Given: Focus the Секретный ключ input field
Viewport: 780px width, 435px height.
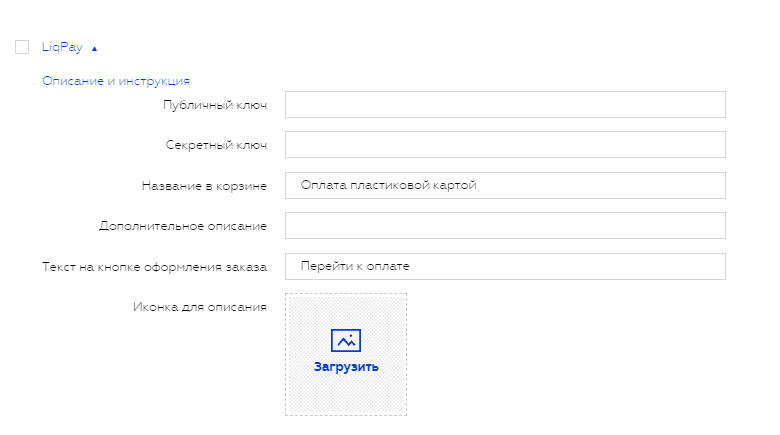Looking at the screenshot, I should coord(505,145).
